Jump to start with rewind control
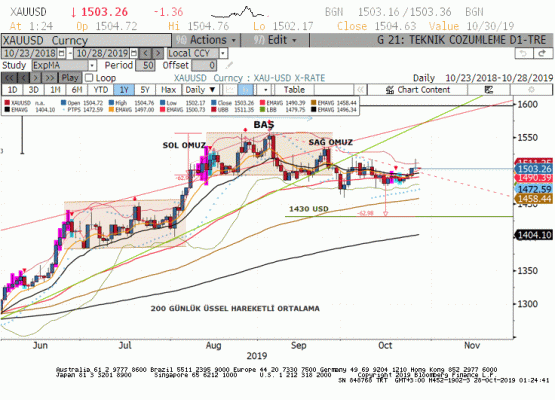Image resolution: width=555 pixels, height=400 pixels. point(9,78)
